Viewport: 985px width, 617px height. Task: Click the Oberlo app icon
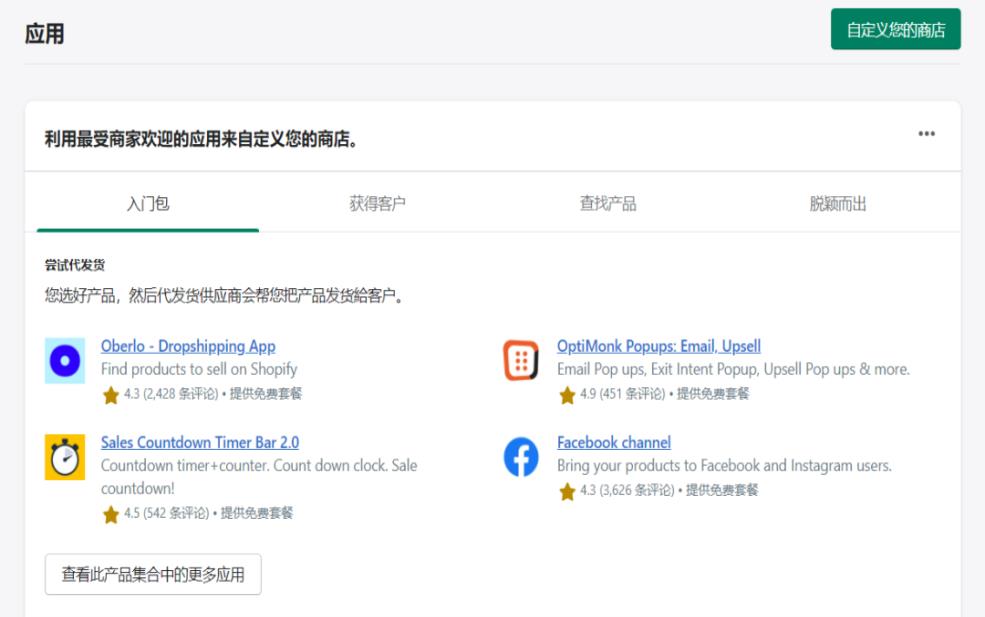[65, 361]
